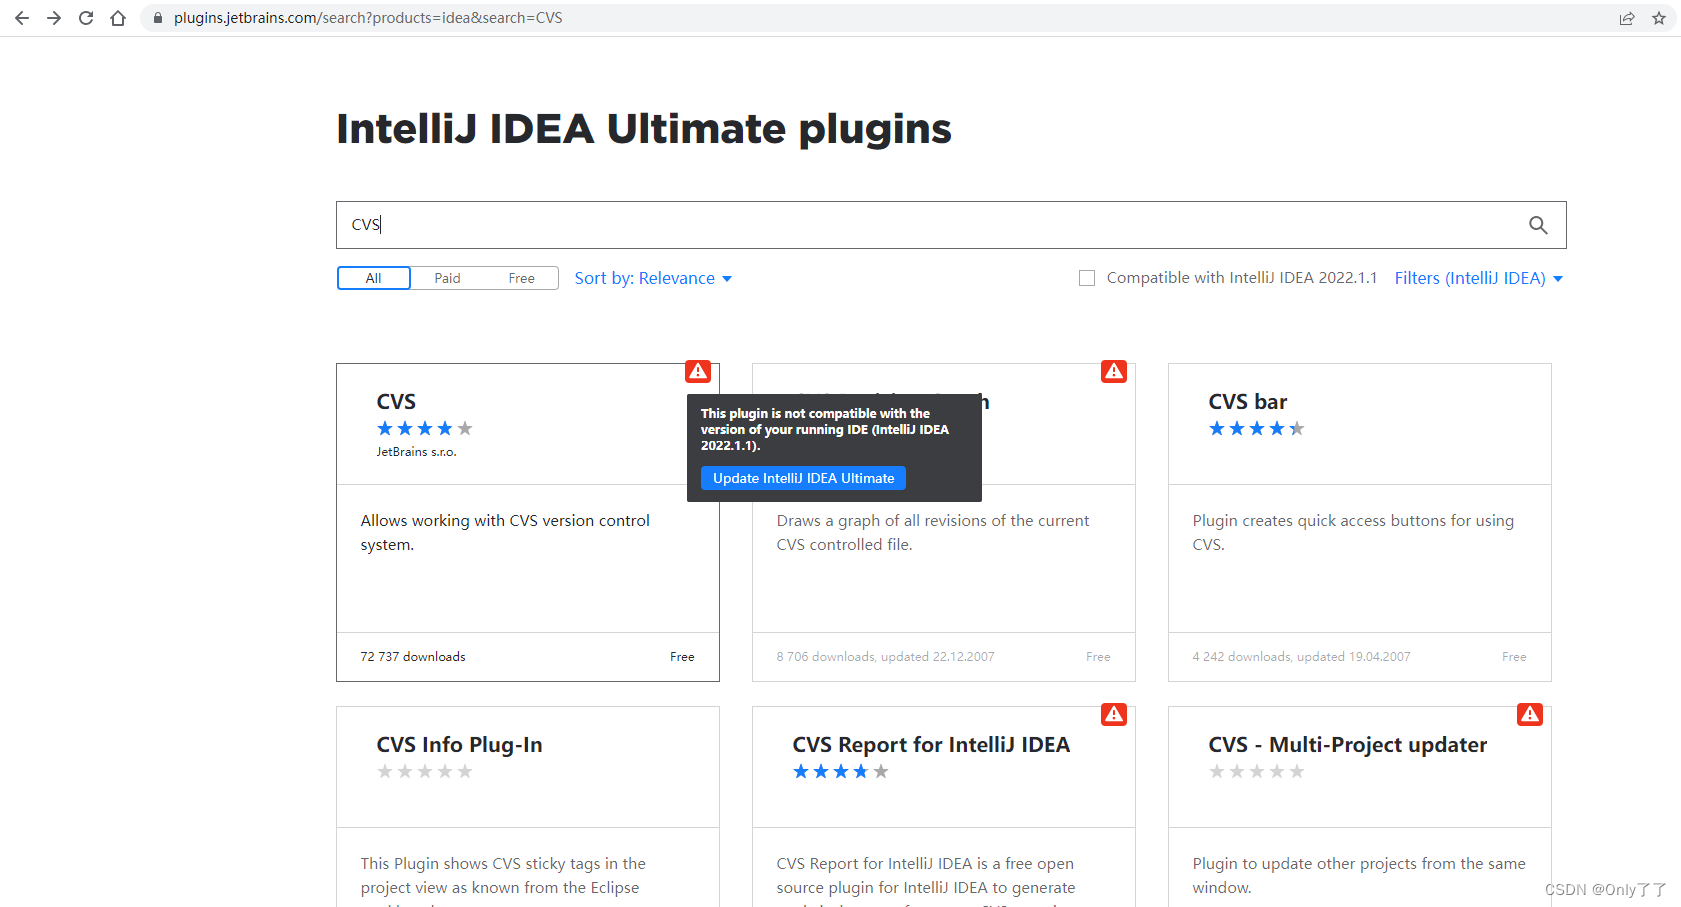Open CVS Report for IntelliJ IDEA page
The height and width of the screenshot is (907, 1681).
tap(931, 745)
